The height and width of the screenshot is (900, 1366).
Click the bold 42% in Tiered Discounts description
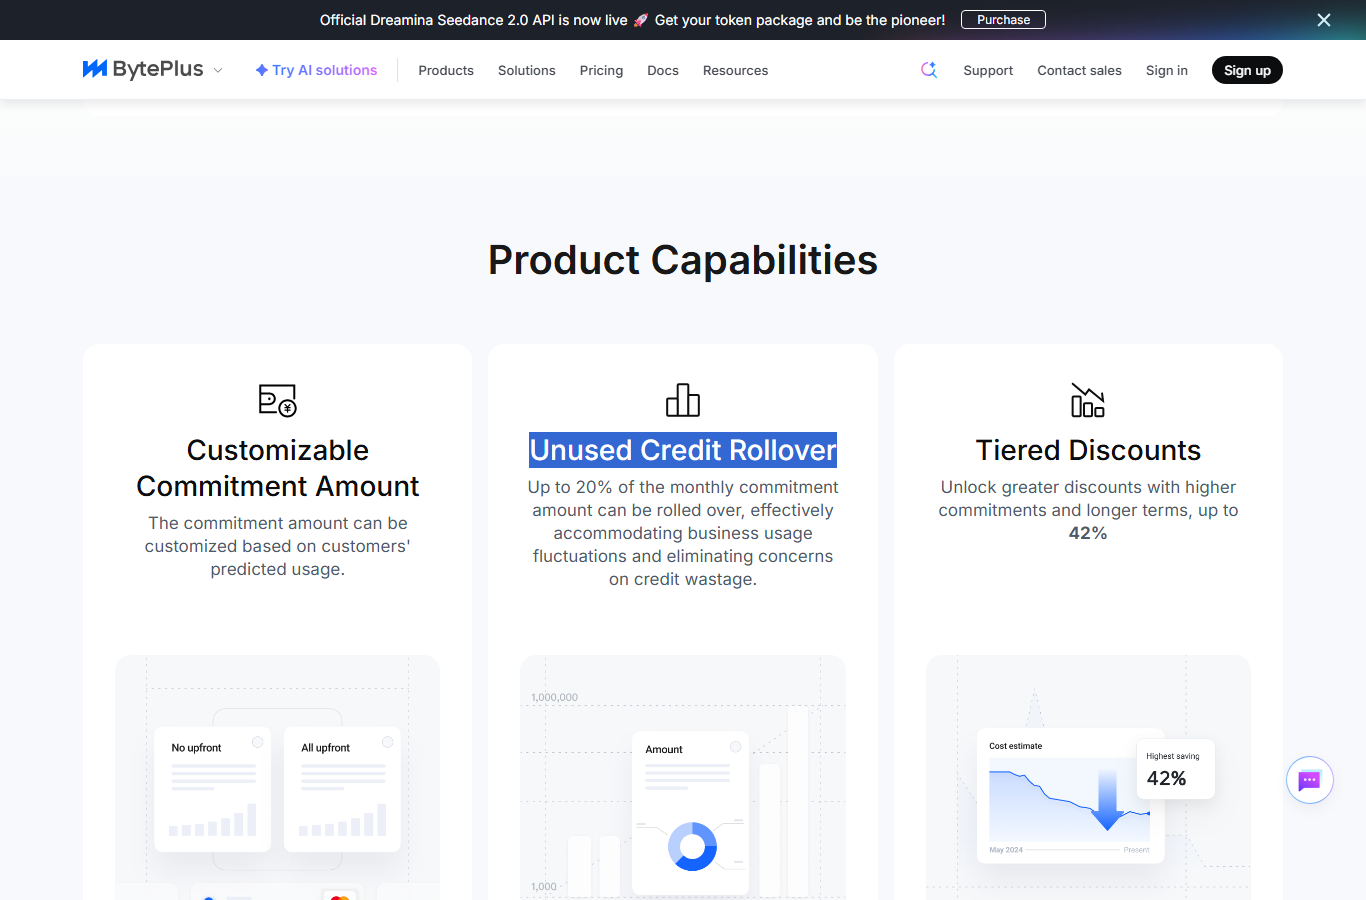point(1088,533)
